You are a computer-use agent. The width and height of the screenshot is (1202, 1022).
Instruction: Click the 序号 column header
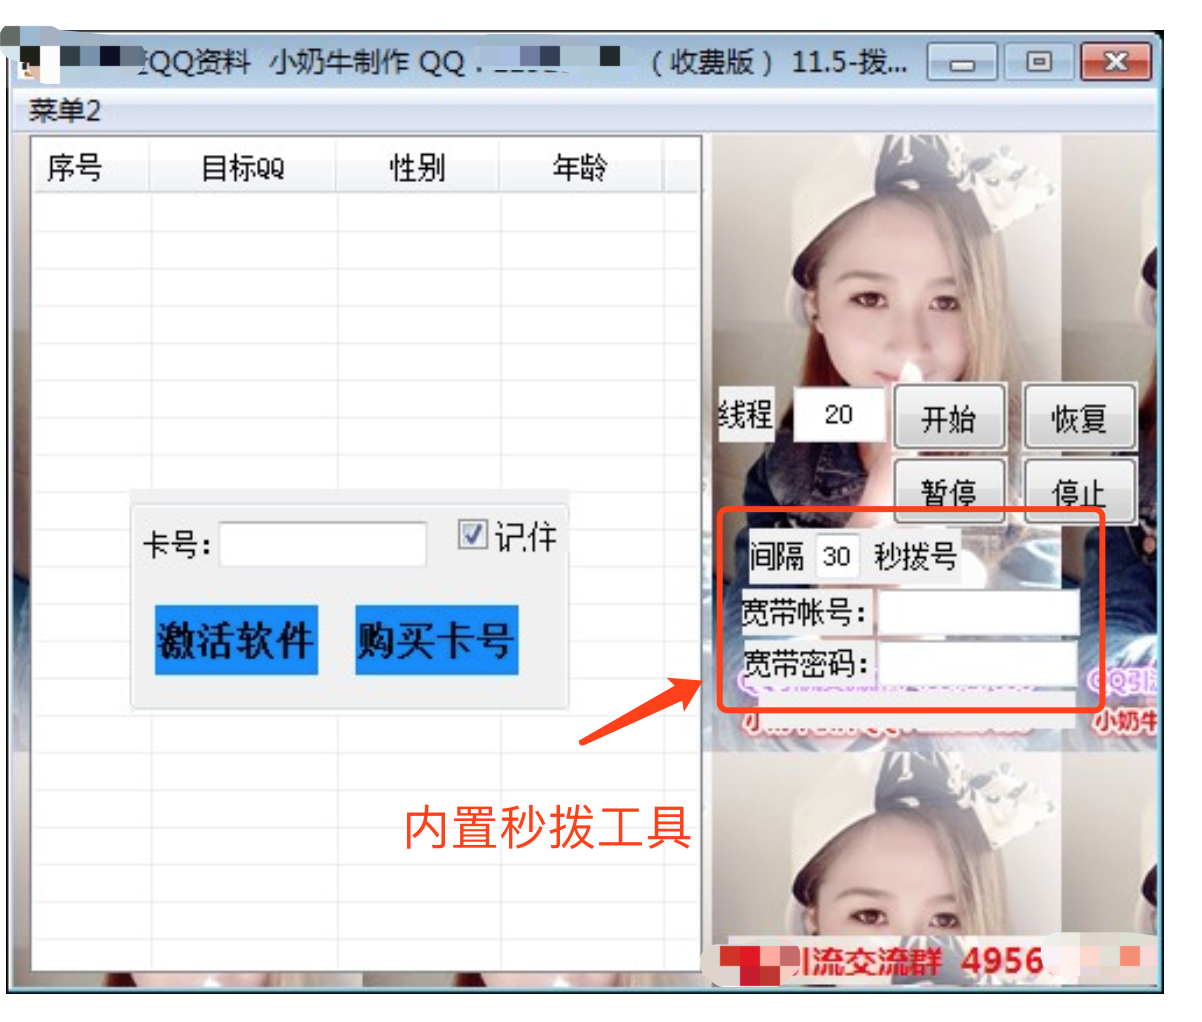point(91,167)
